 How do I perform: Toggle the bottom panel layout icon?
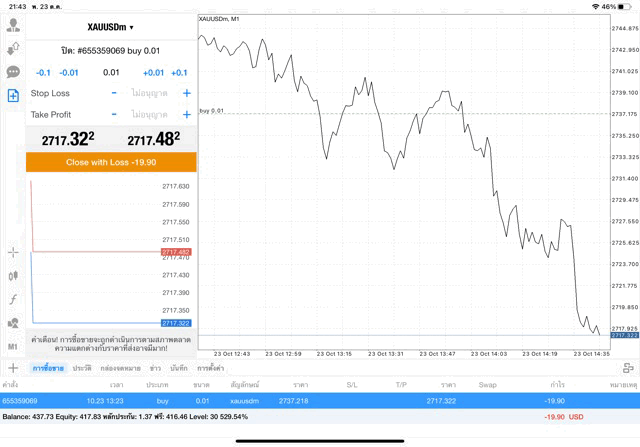coord(627,368)
